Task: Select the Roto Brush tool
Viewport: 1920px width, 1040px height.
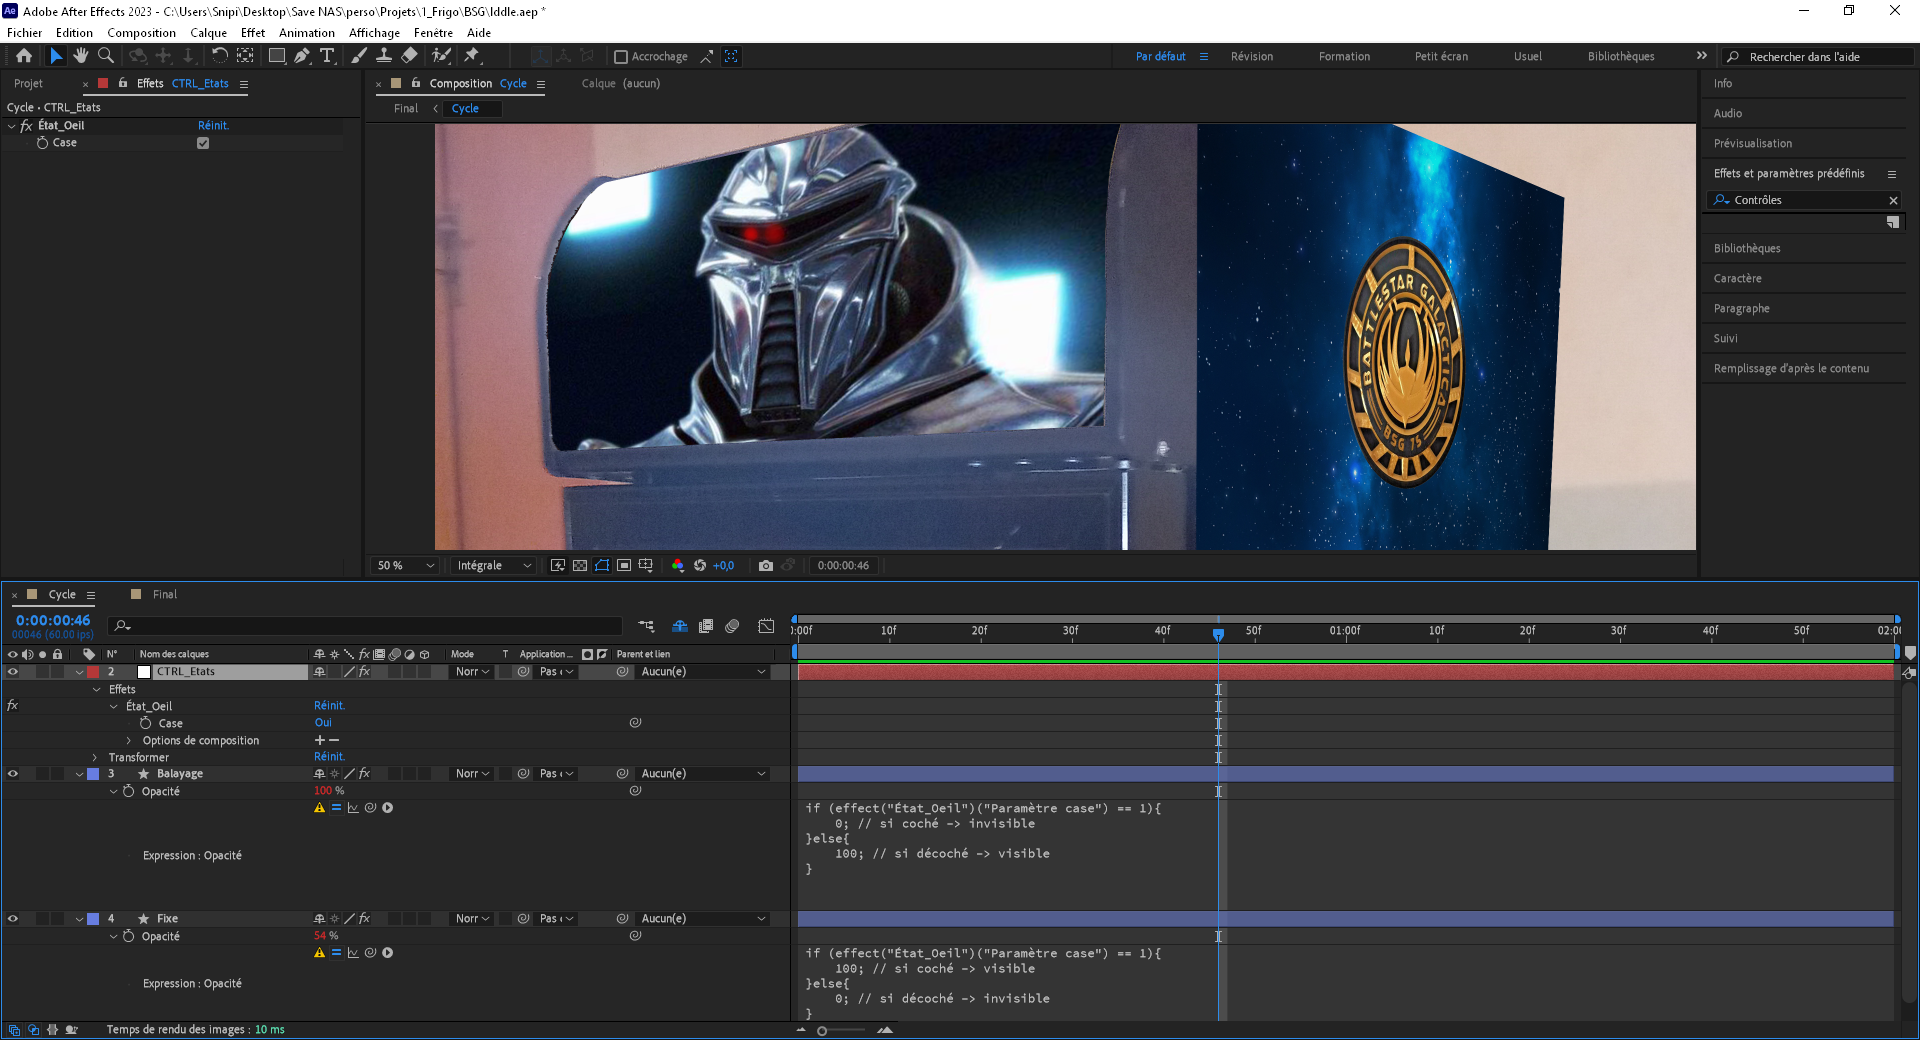Action: tap(441, 56)
